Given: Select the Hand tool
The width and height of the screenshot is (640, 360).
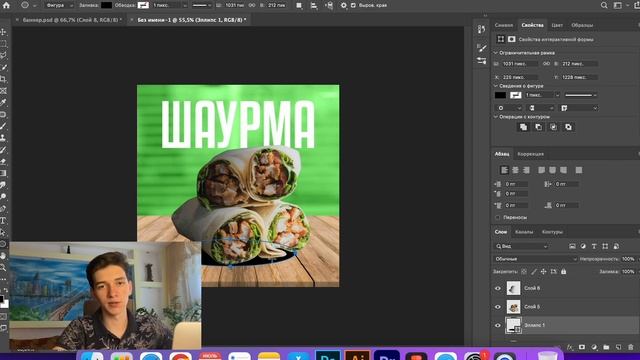Looking at the screenshot, I should coord(3,256).
